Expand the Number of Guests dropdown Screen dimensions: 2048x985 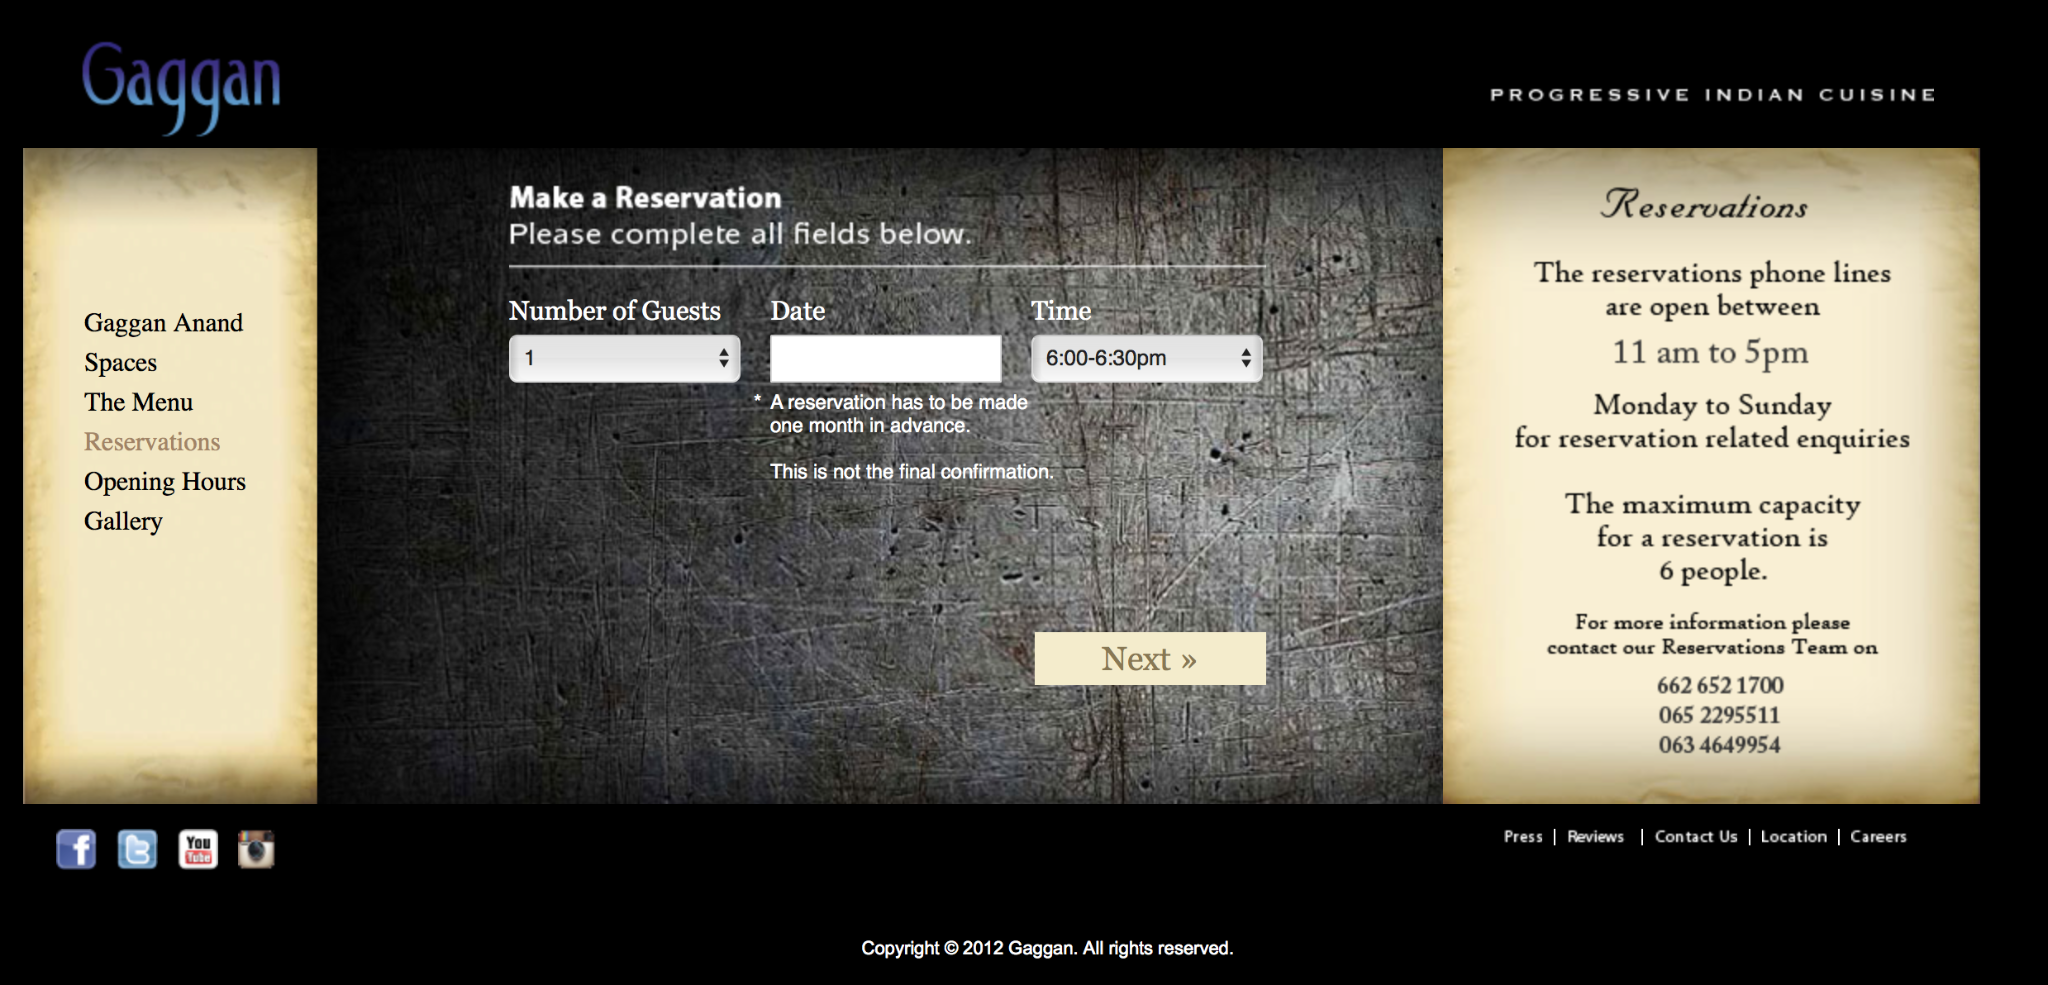click(624, 358)
